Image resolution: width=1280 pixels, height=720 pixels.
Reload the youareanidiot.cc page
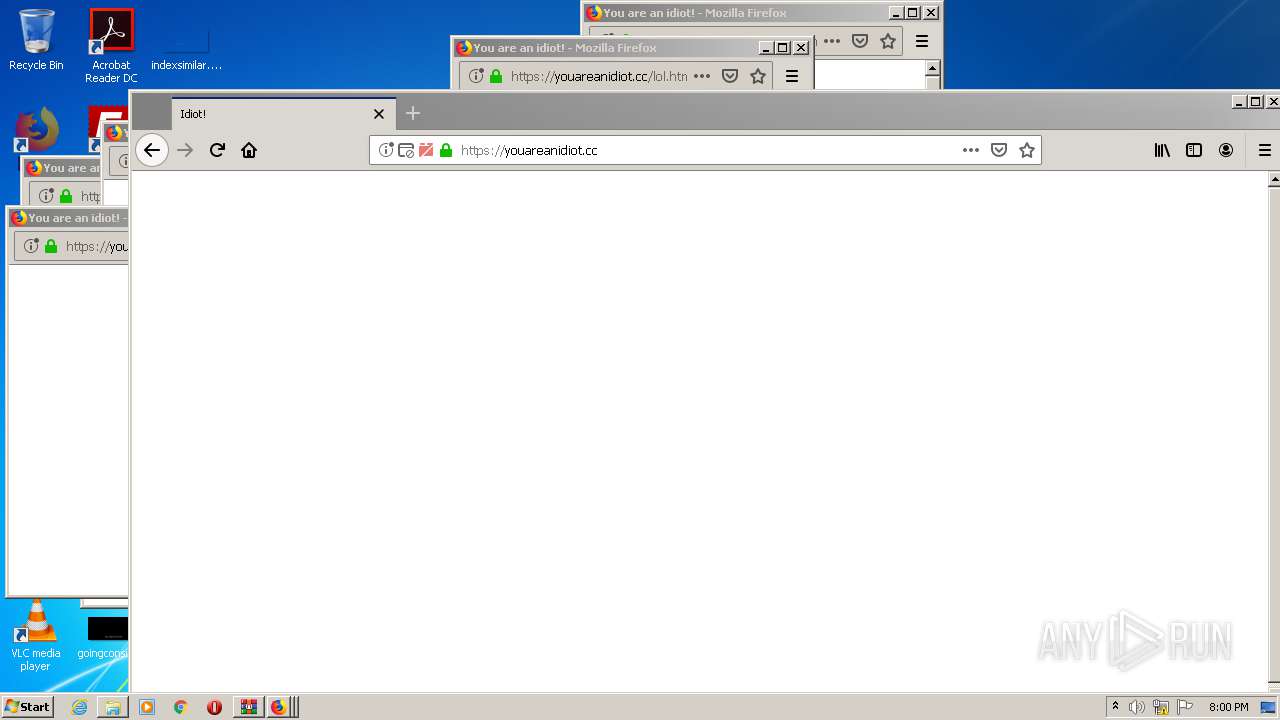click(217, 150)
